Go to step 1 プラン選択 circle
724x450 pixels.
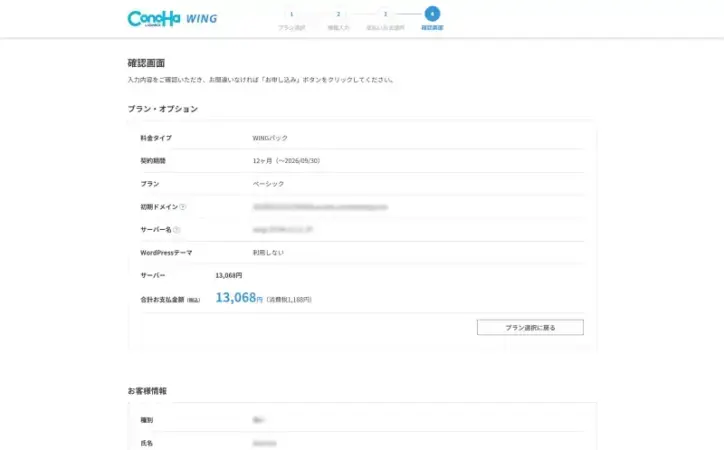coord(291,14)
